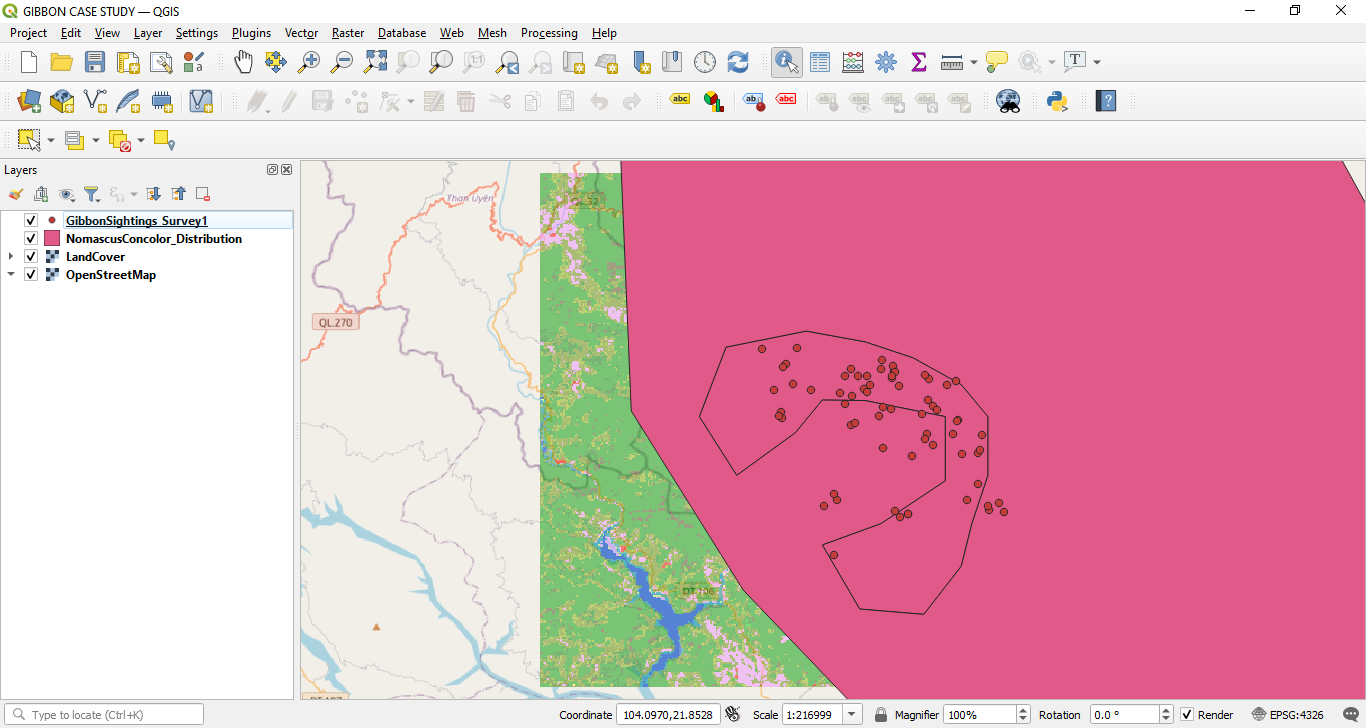Click the Zoom In magnifier tool
The image size is (1366, 728).
(x=309, y=62)
